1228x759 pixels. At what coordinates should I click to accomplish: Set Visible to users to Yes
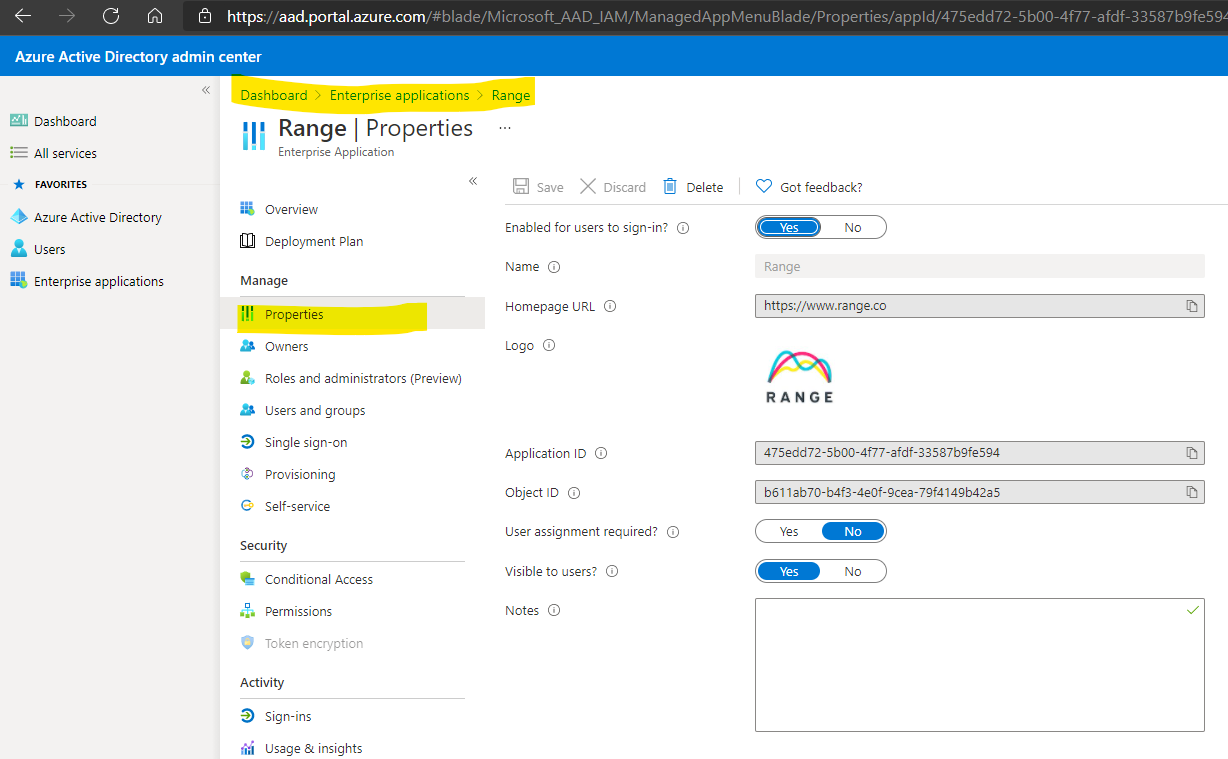[x=789, y=571]
